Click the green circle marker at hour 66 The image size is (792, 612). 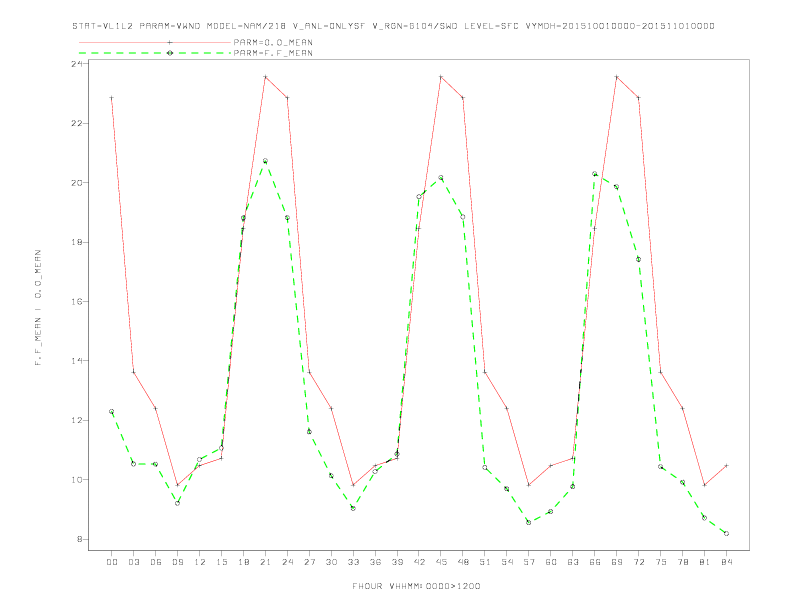pos(595,174)
